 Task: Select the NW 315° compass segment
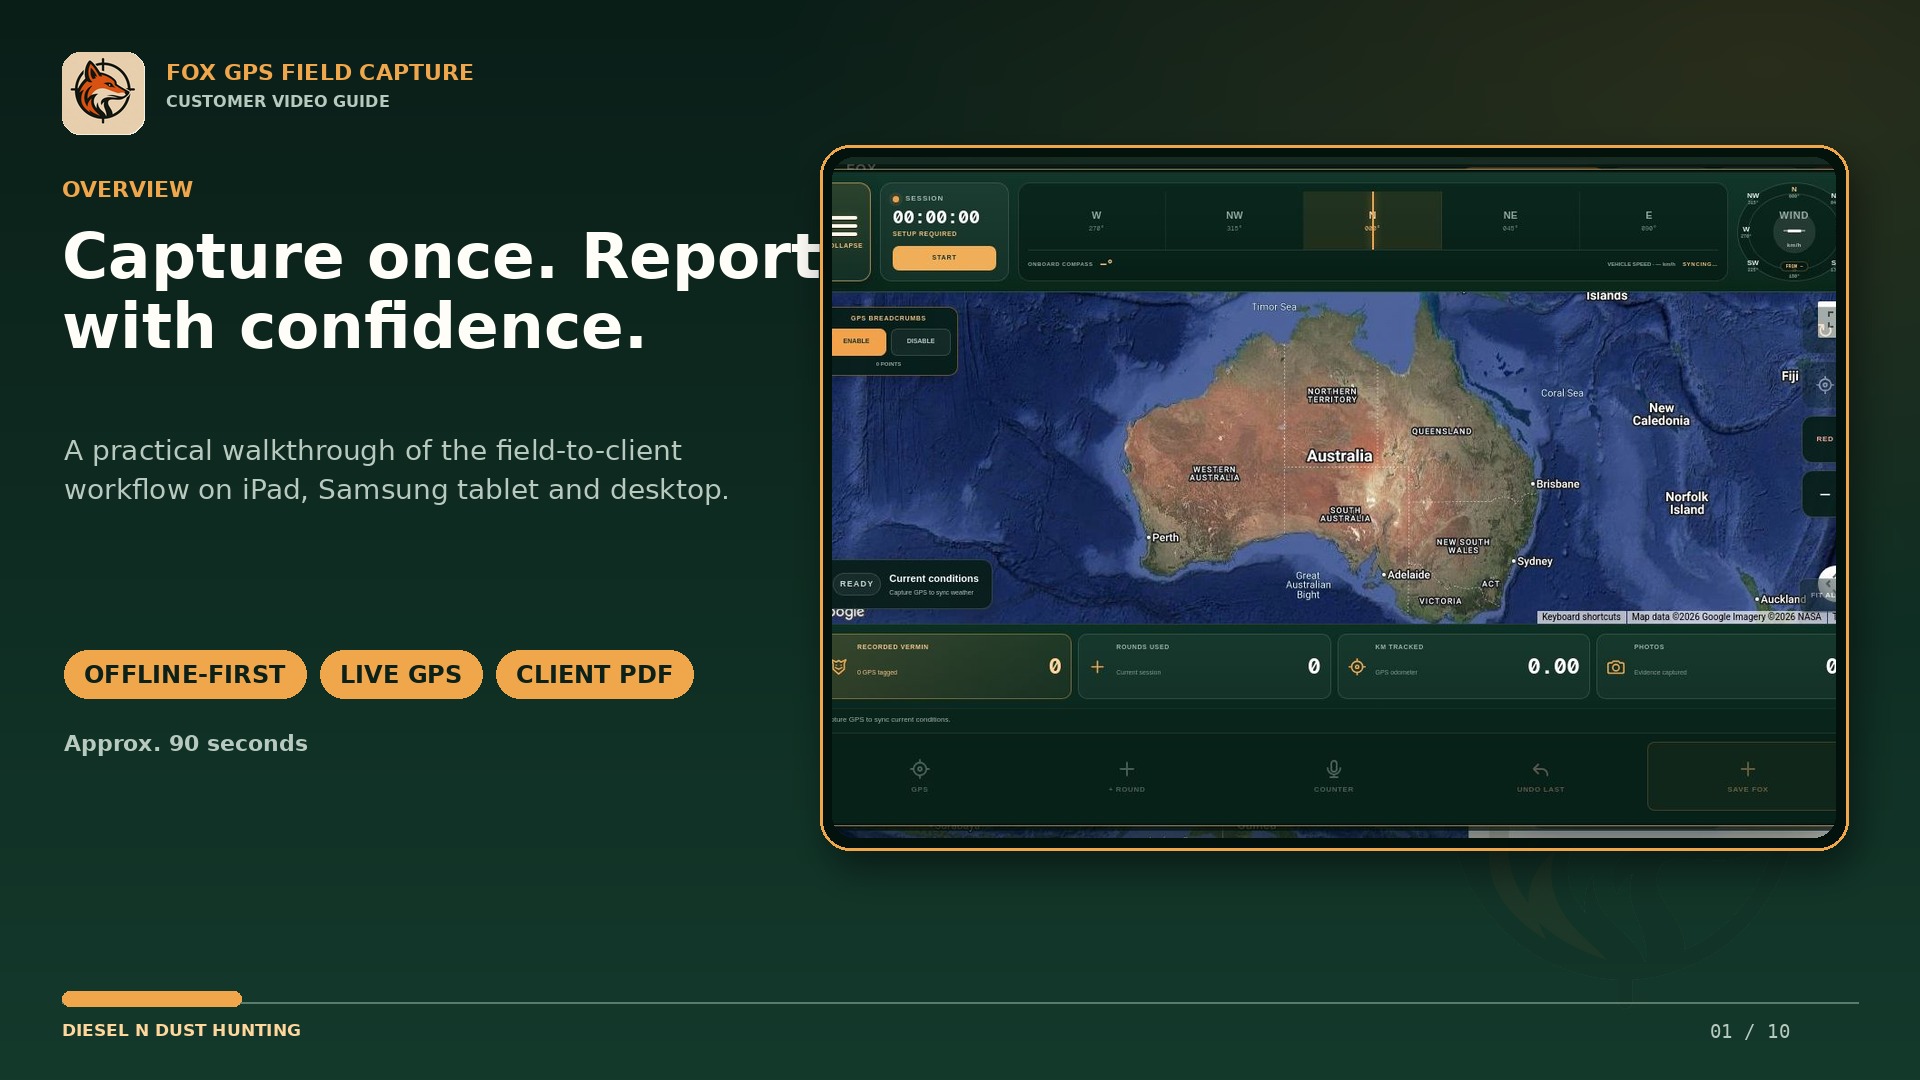click(1235, 221)
